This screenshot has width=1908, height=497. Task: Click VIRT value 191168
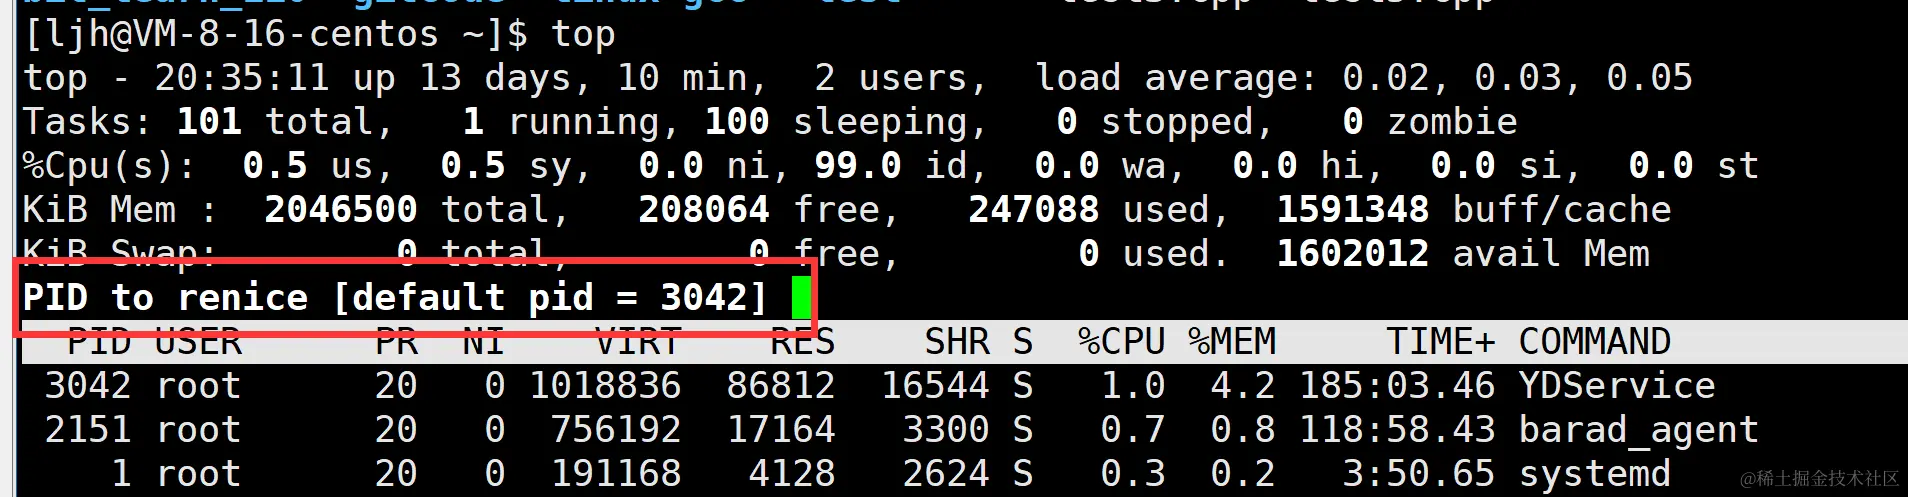click(616, 474)
